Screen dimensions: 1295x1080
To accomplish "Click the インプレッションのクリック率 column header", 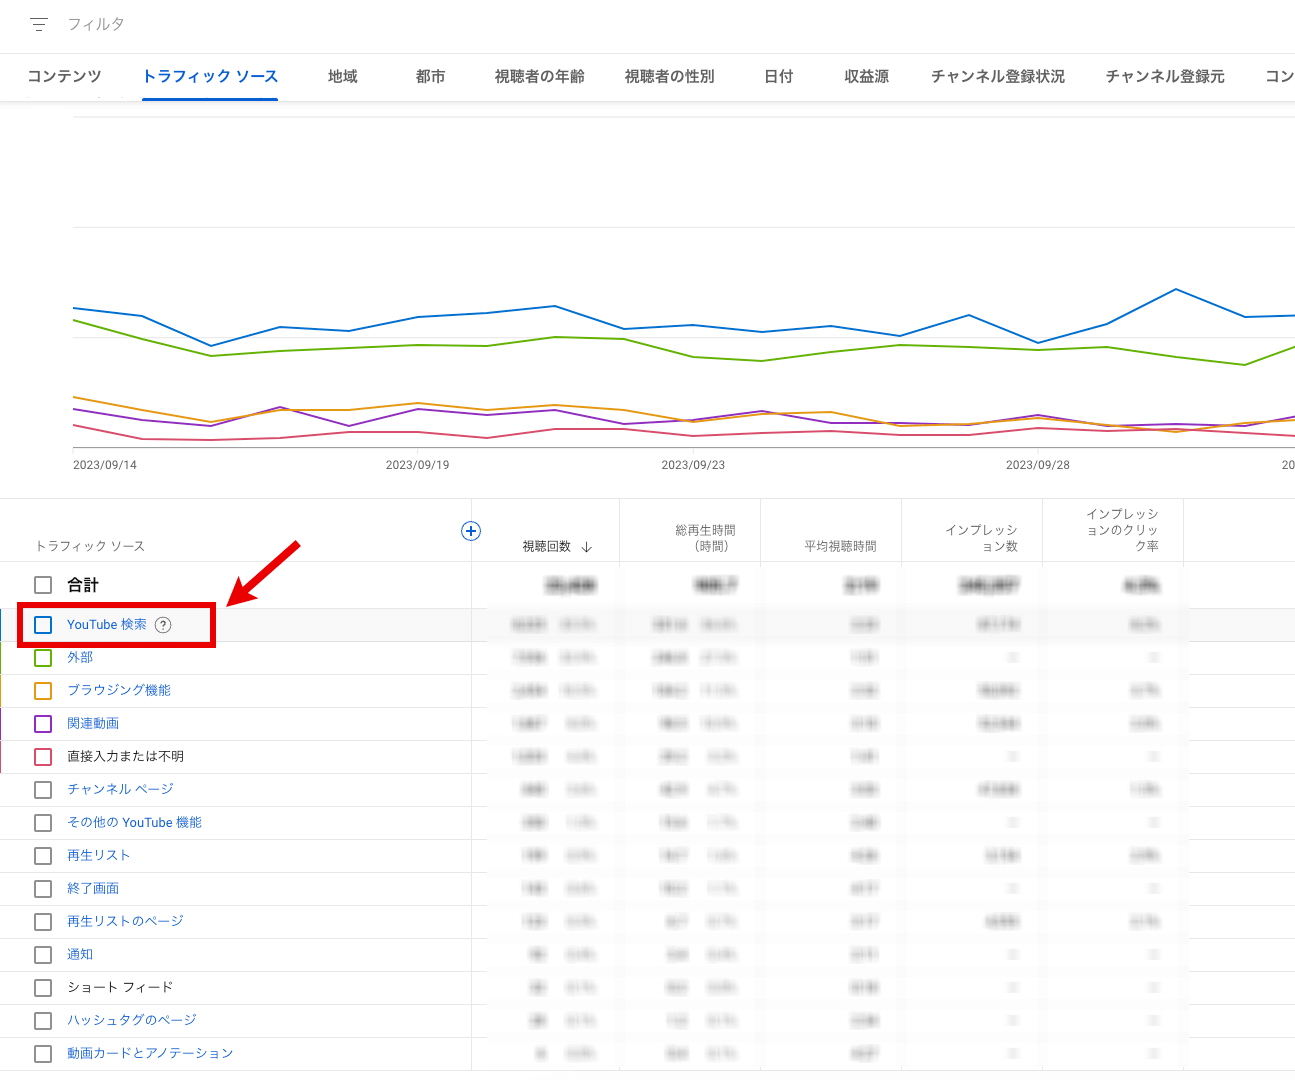I will pyautogui.click(x=1122, y=530).
